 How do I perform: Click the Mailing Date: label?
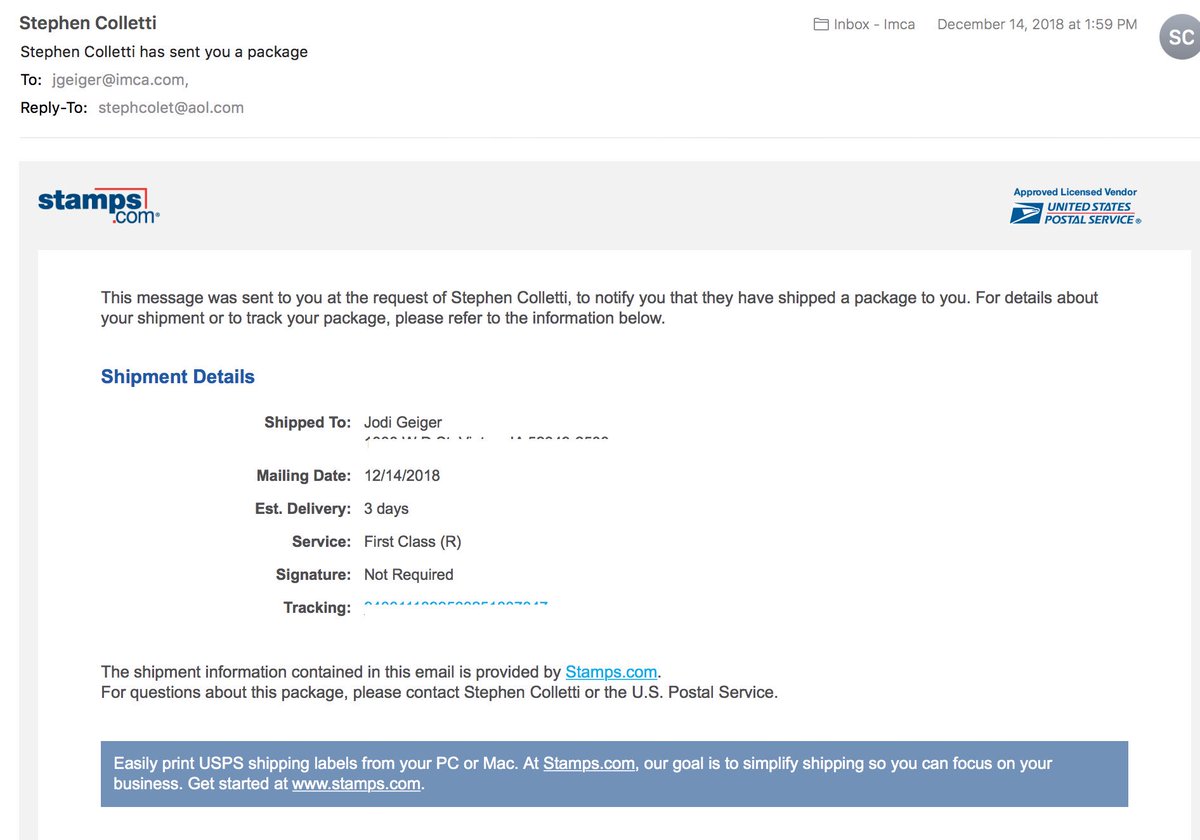[x=304, y=475]
